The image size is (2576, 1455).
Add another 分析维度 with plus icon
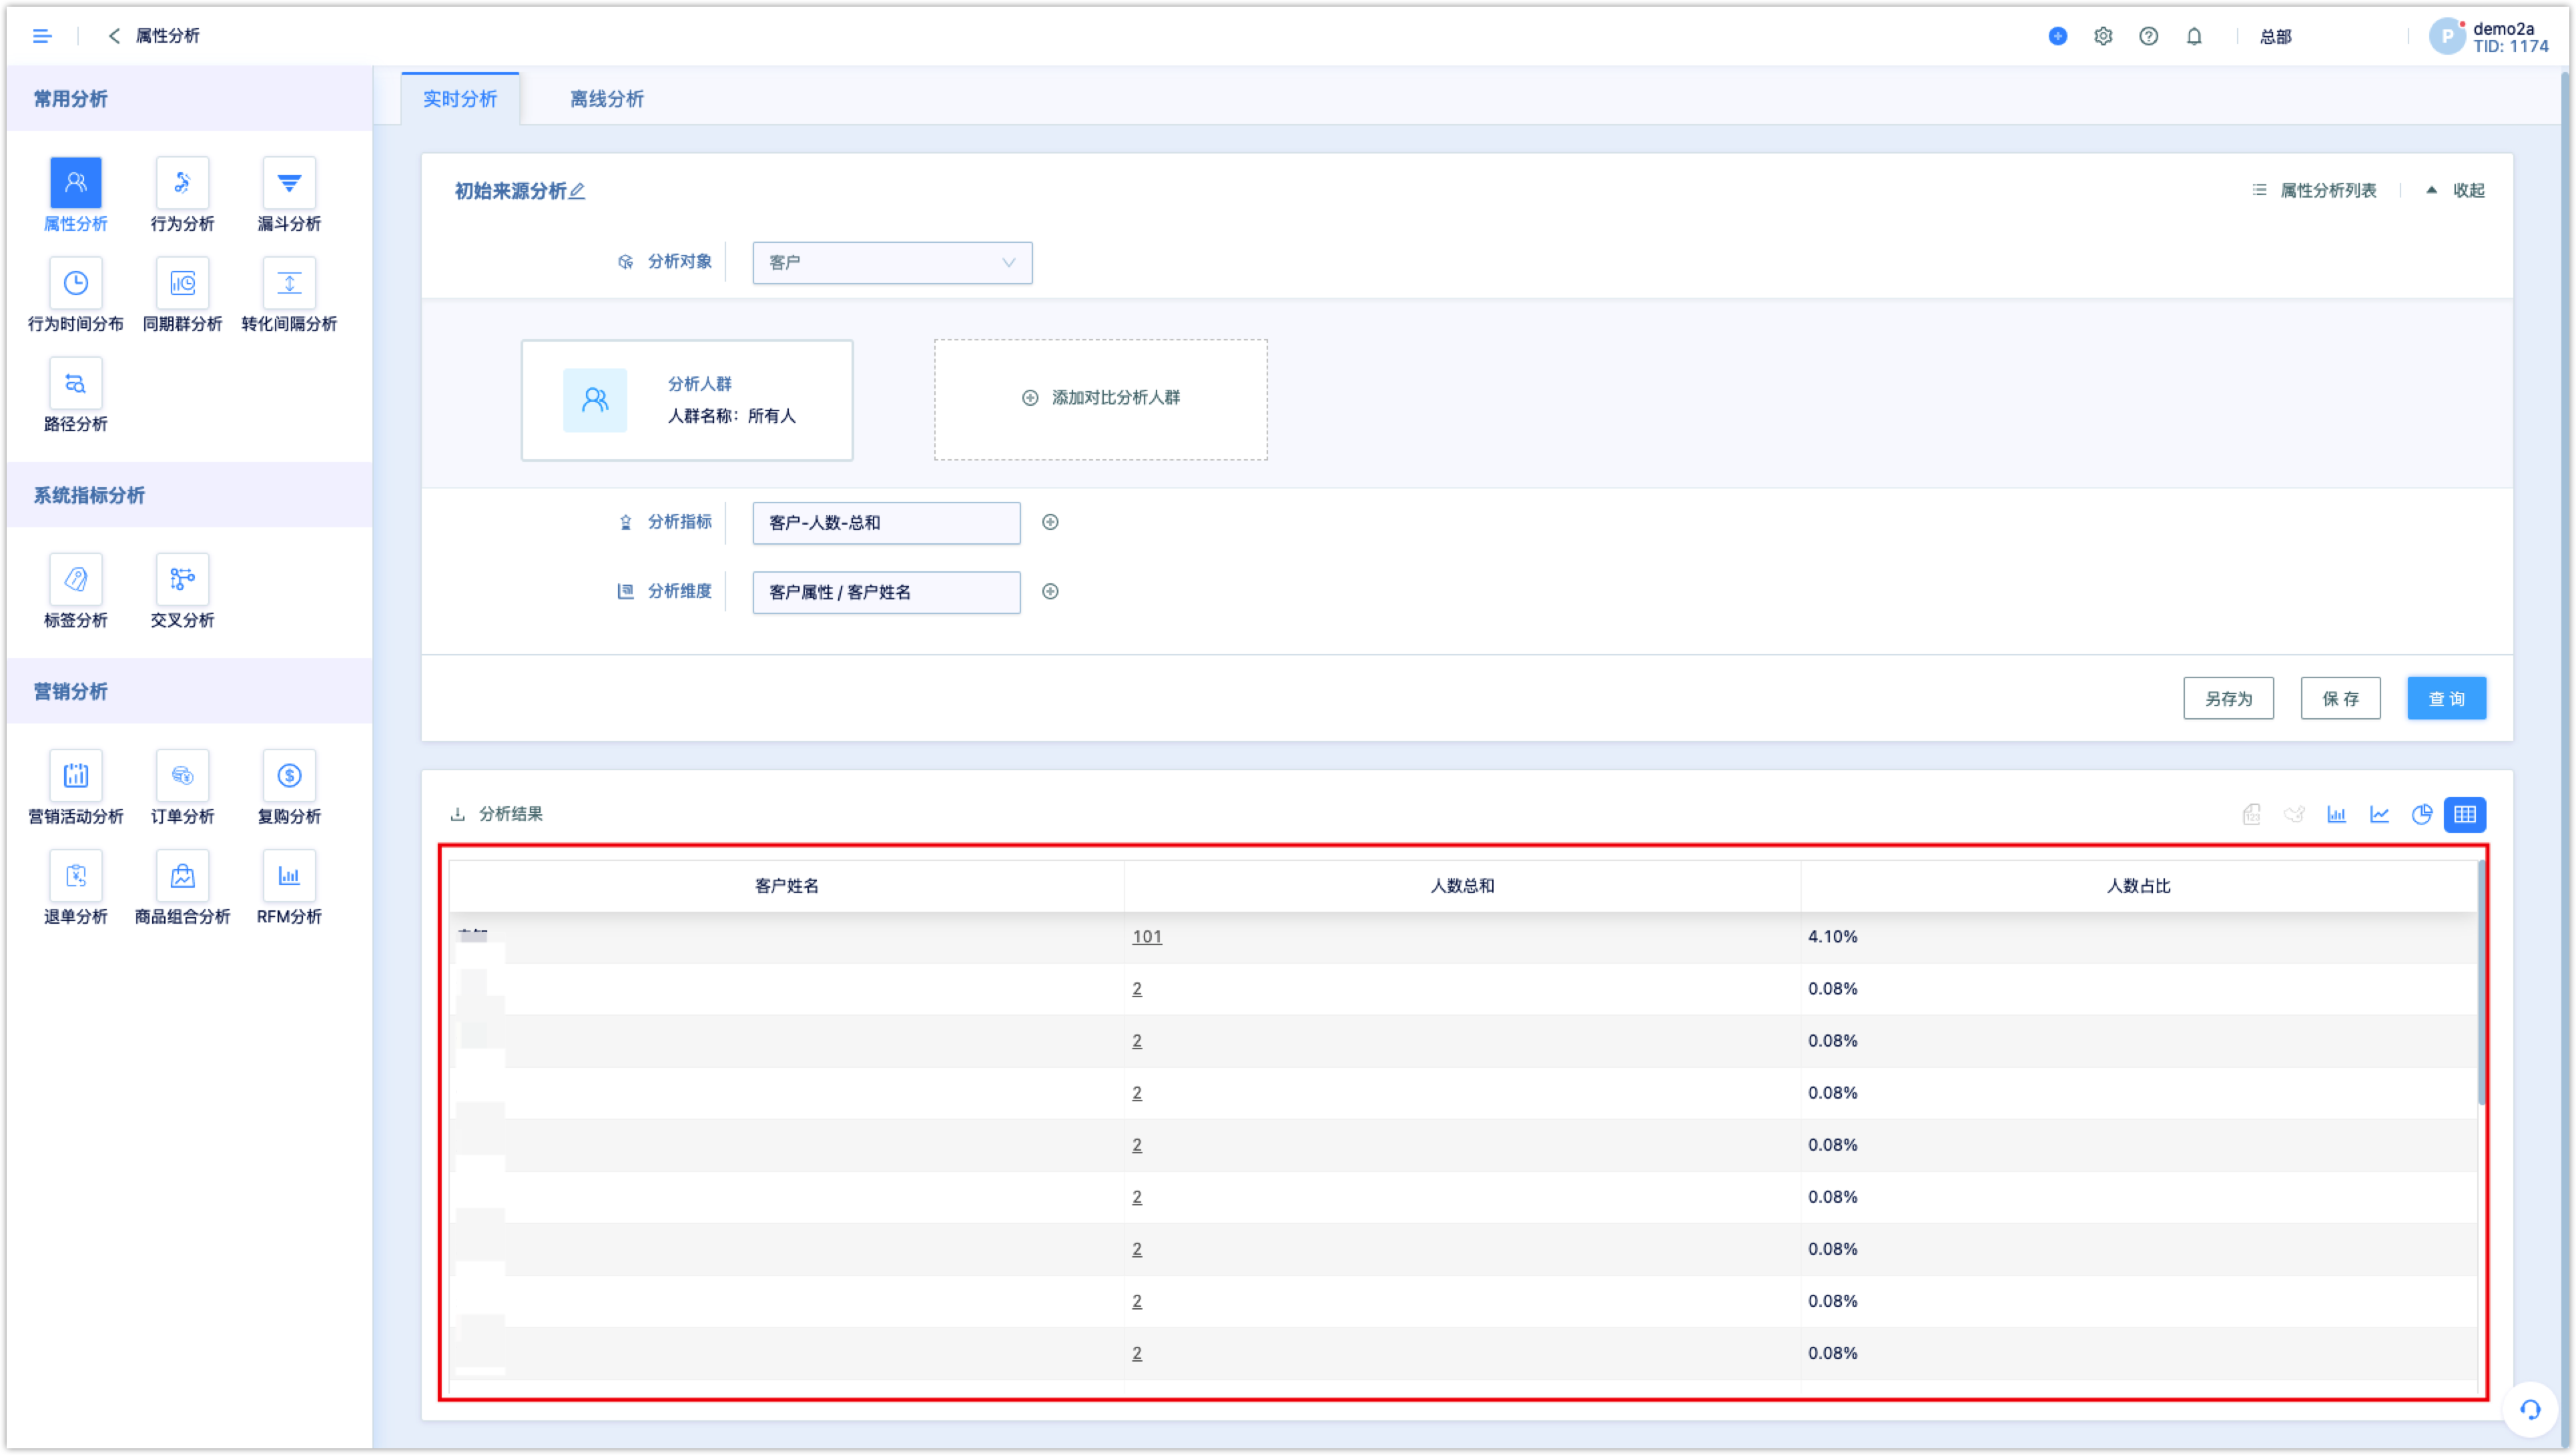click(x=1050, y=591)
